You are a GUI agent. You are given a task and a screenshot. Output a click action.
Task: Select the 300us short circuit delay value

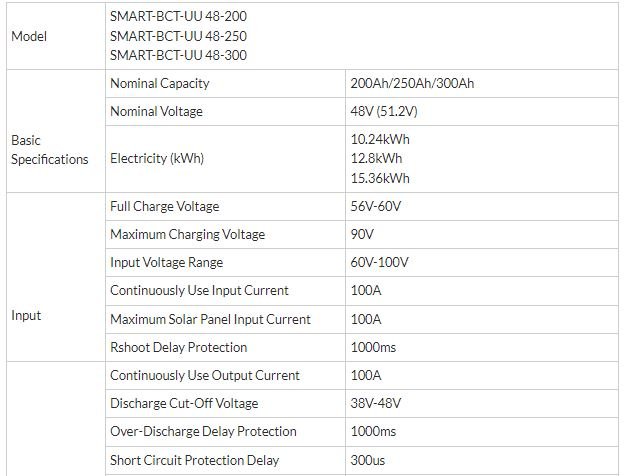pos(366,459)
